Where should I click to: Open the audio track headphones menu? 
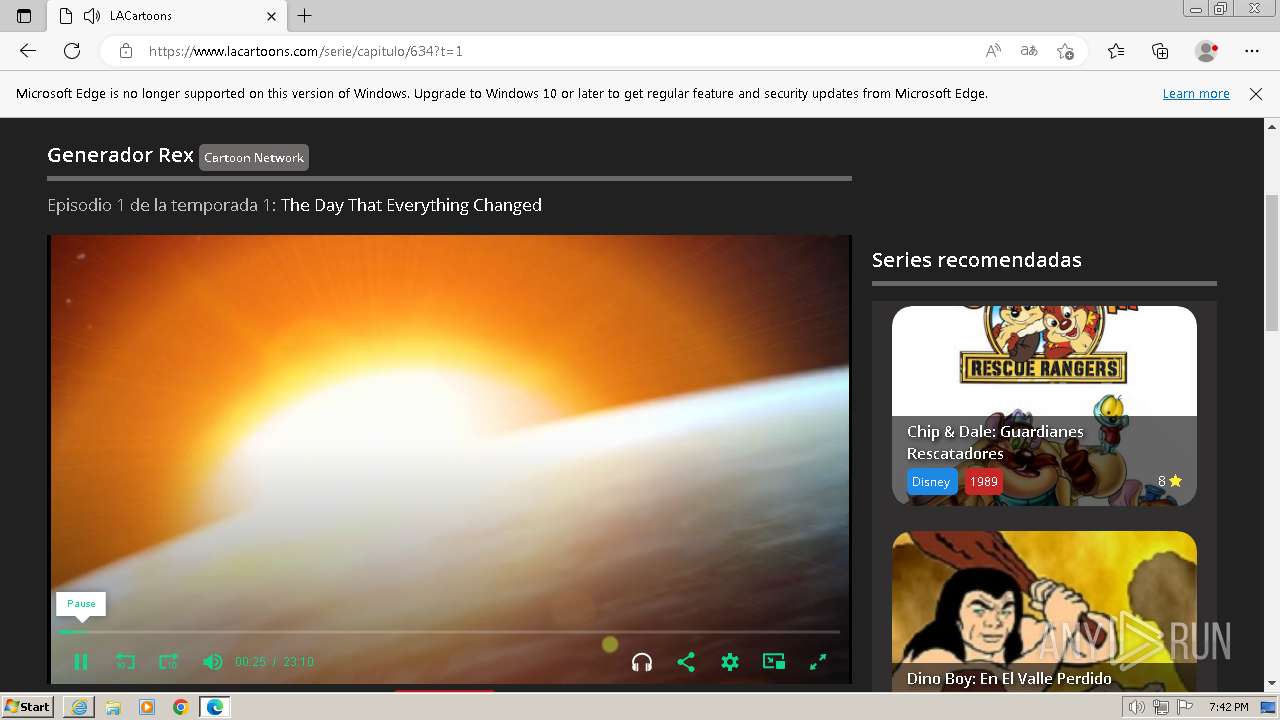pos(642,662)
